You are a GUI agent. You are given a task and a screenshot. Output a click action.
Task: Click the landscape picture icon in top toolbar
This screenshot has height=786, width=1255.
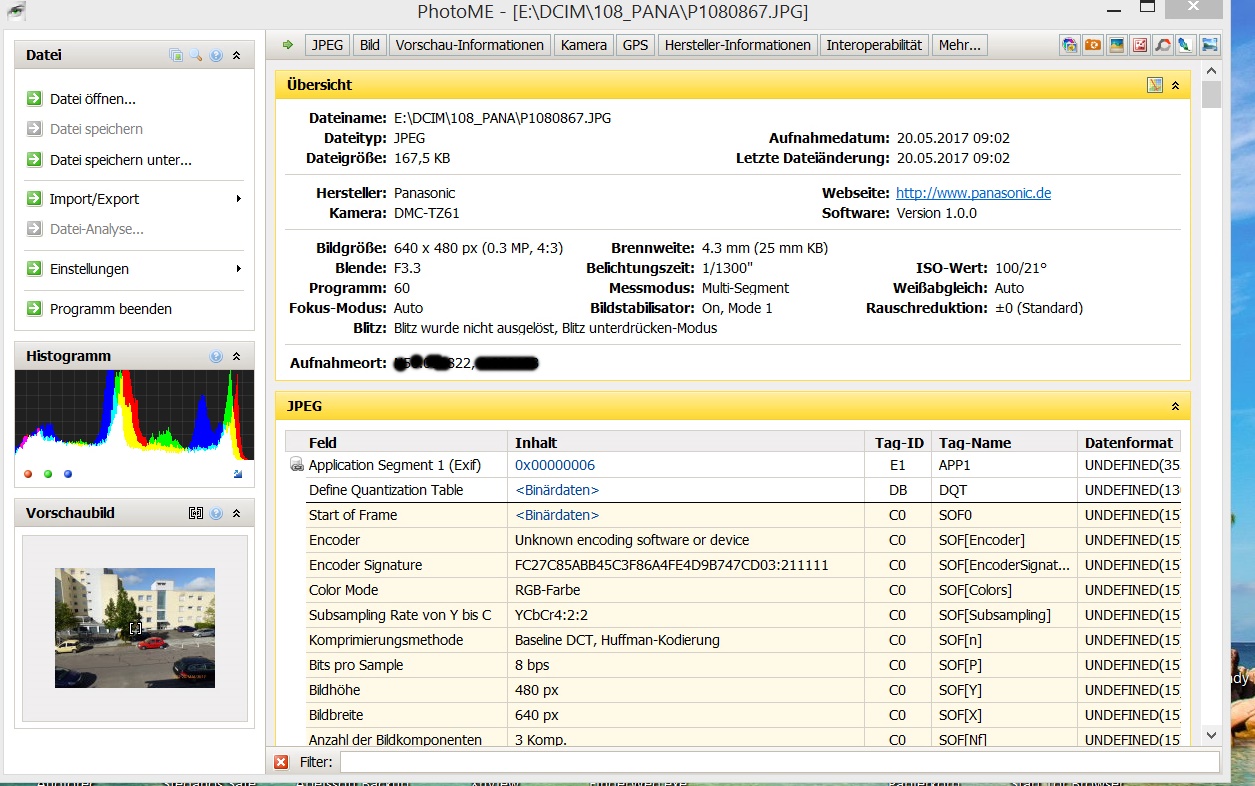1116,45
